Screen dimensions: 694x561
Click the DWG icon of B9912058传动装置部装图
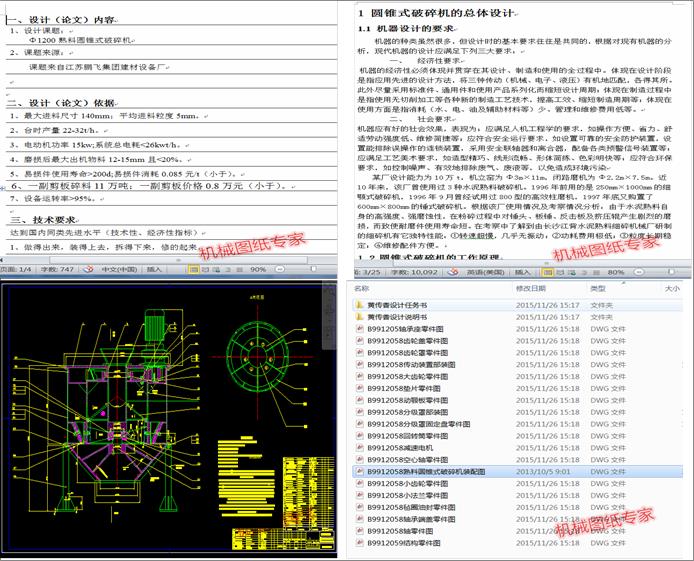tap(360, 365)
